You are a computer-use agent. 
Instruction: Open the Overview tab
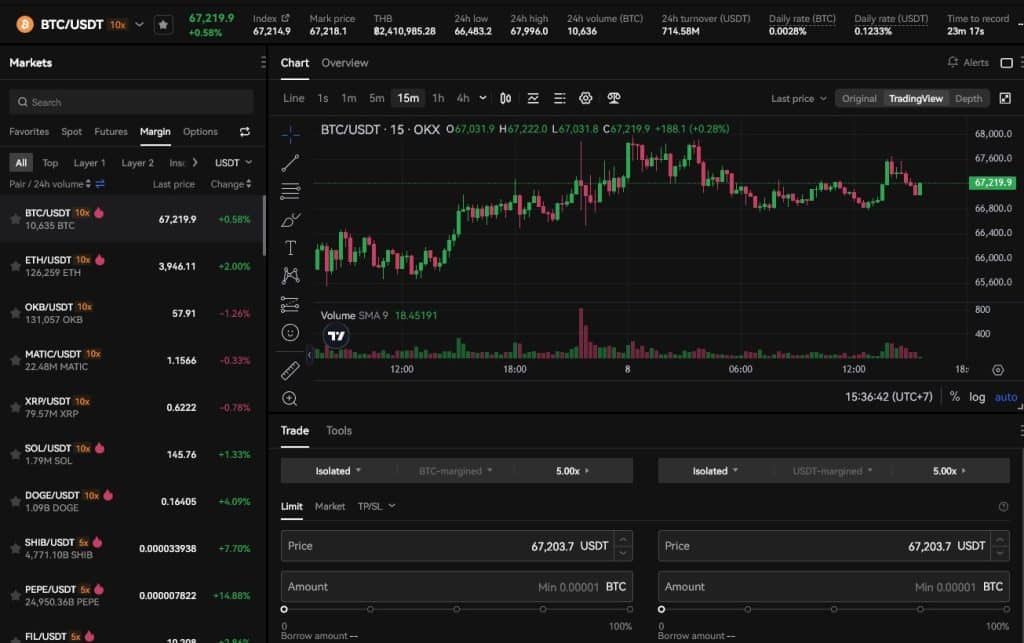pos(345,63)
